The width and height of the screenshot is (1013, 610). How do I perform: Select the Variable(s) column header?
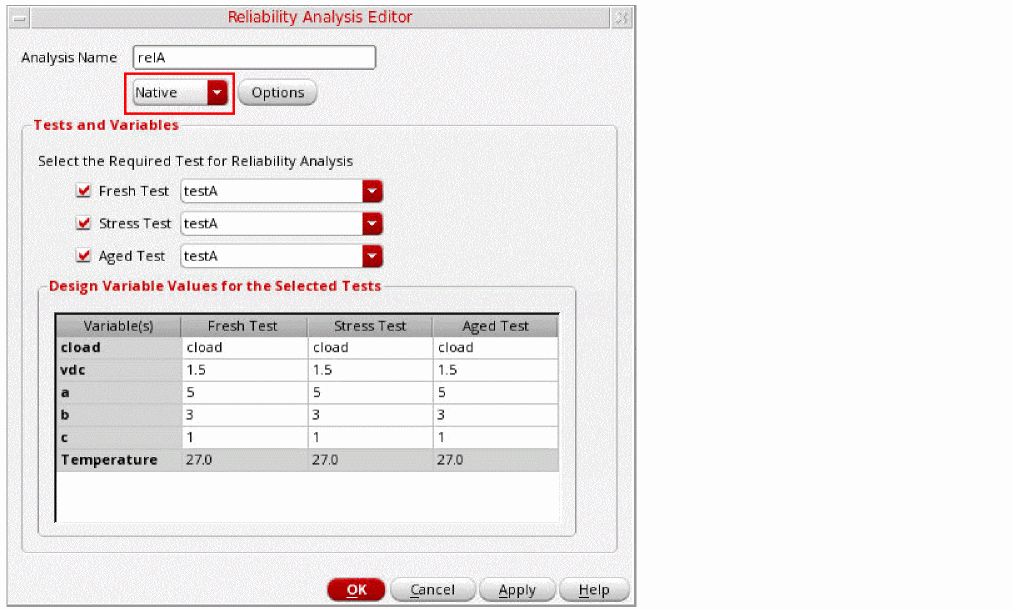click(x=118, y=326)
